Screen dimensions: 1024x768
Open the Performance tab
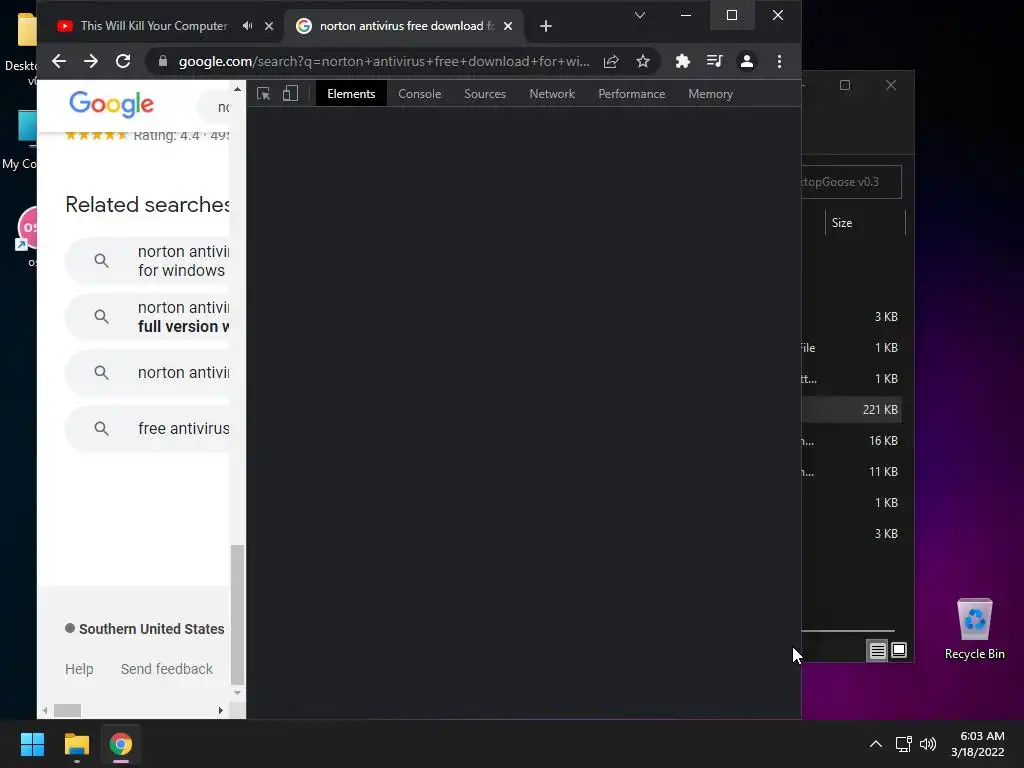pyautogui.click(x=632, y=94)
